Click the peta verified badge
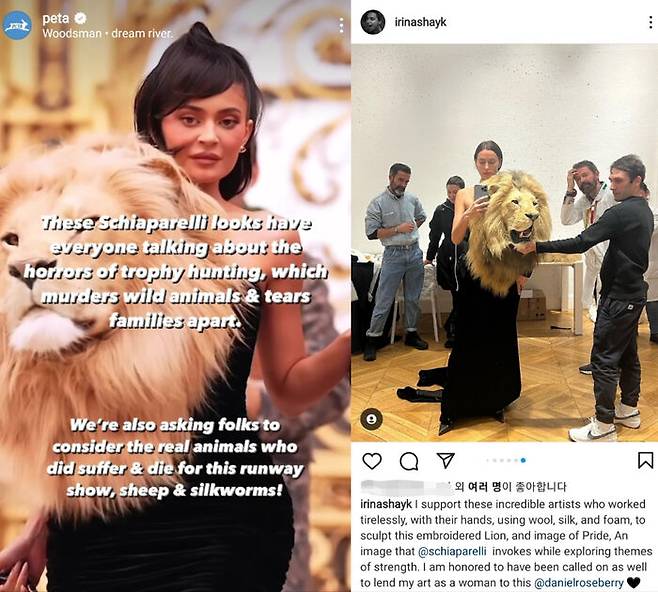The image size is (658, 592). point(80,18)
